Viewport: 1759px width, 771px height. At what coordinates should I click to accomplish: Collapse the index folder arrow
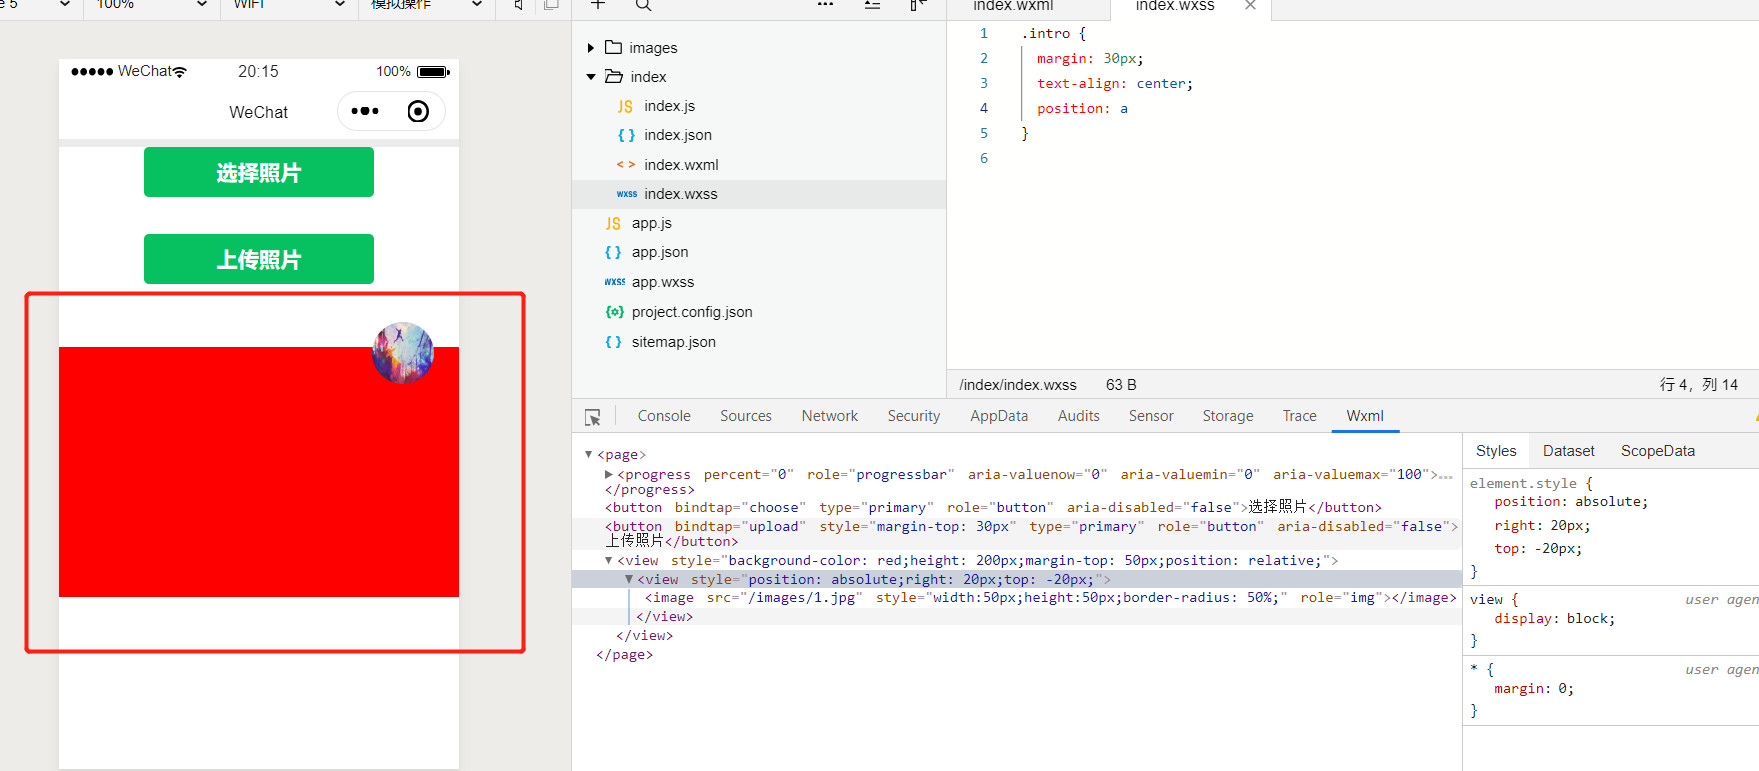click(590, 77)
